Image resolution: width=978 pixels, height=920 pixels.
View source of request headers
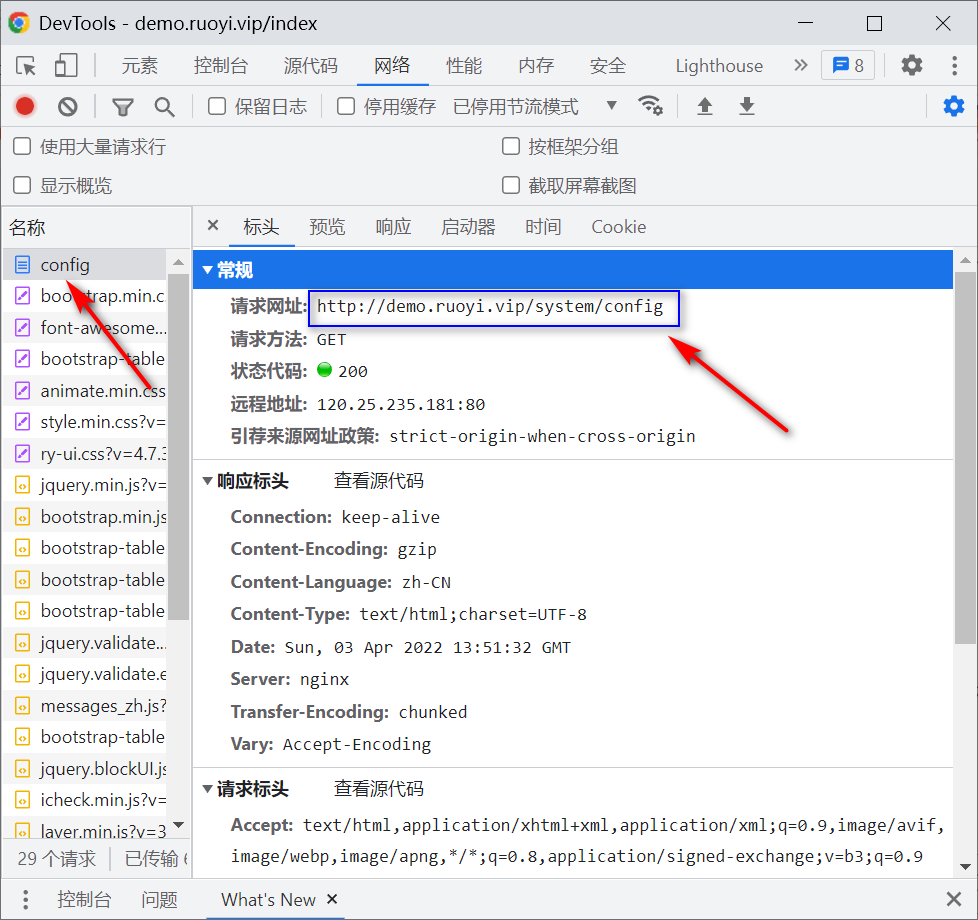(x=379, y=788)
